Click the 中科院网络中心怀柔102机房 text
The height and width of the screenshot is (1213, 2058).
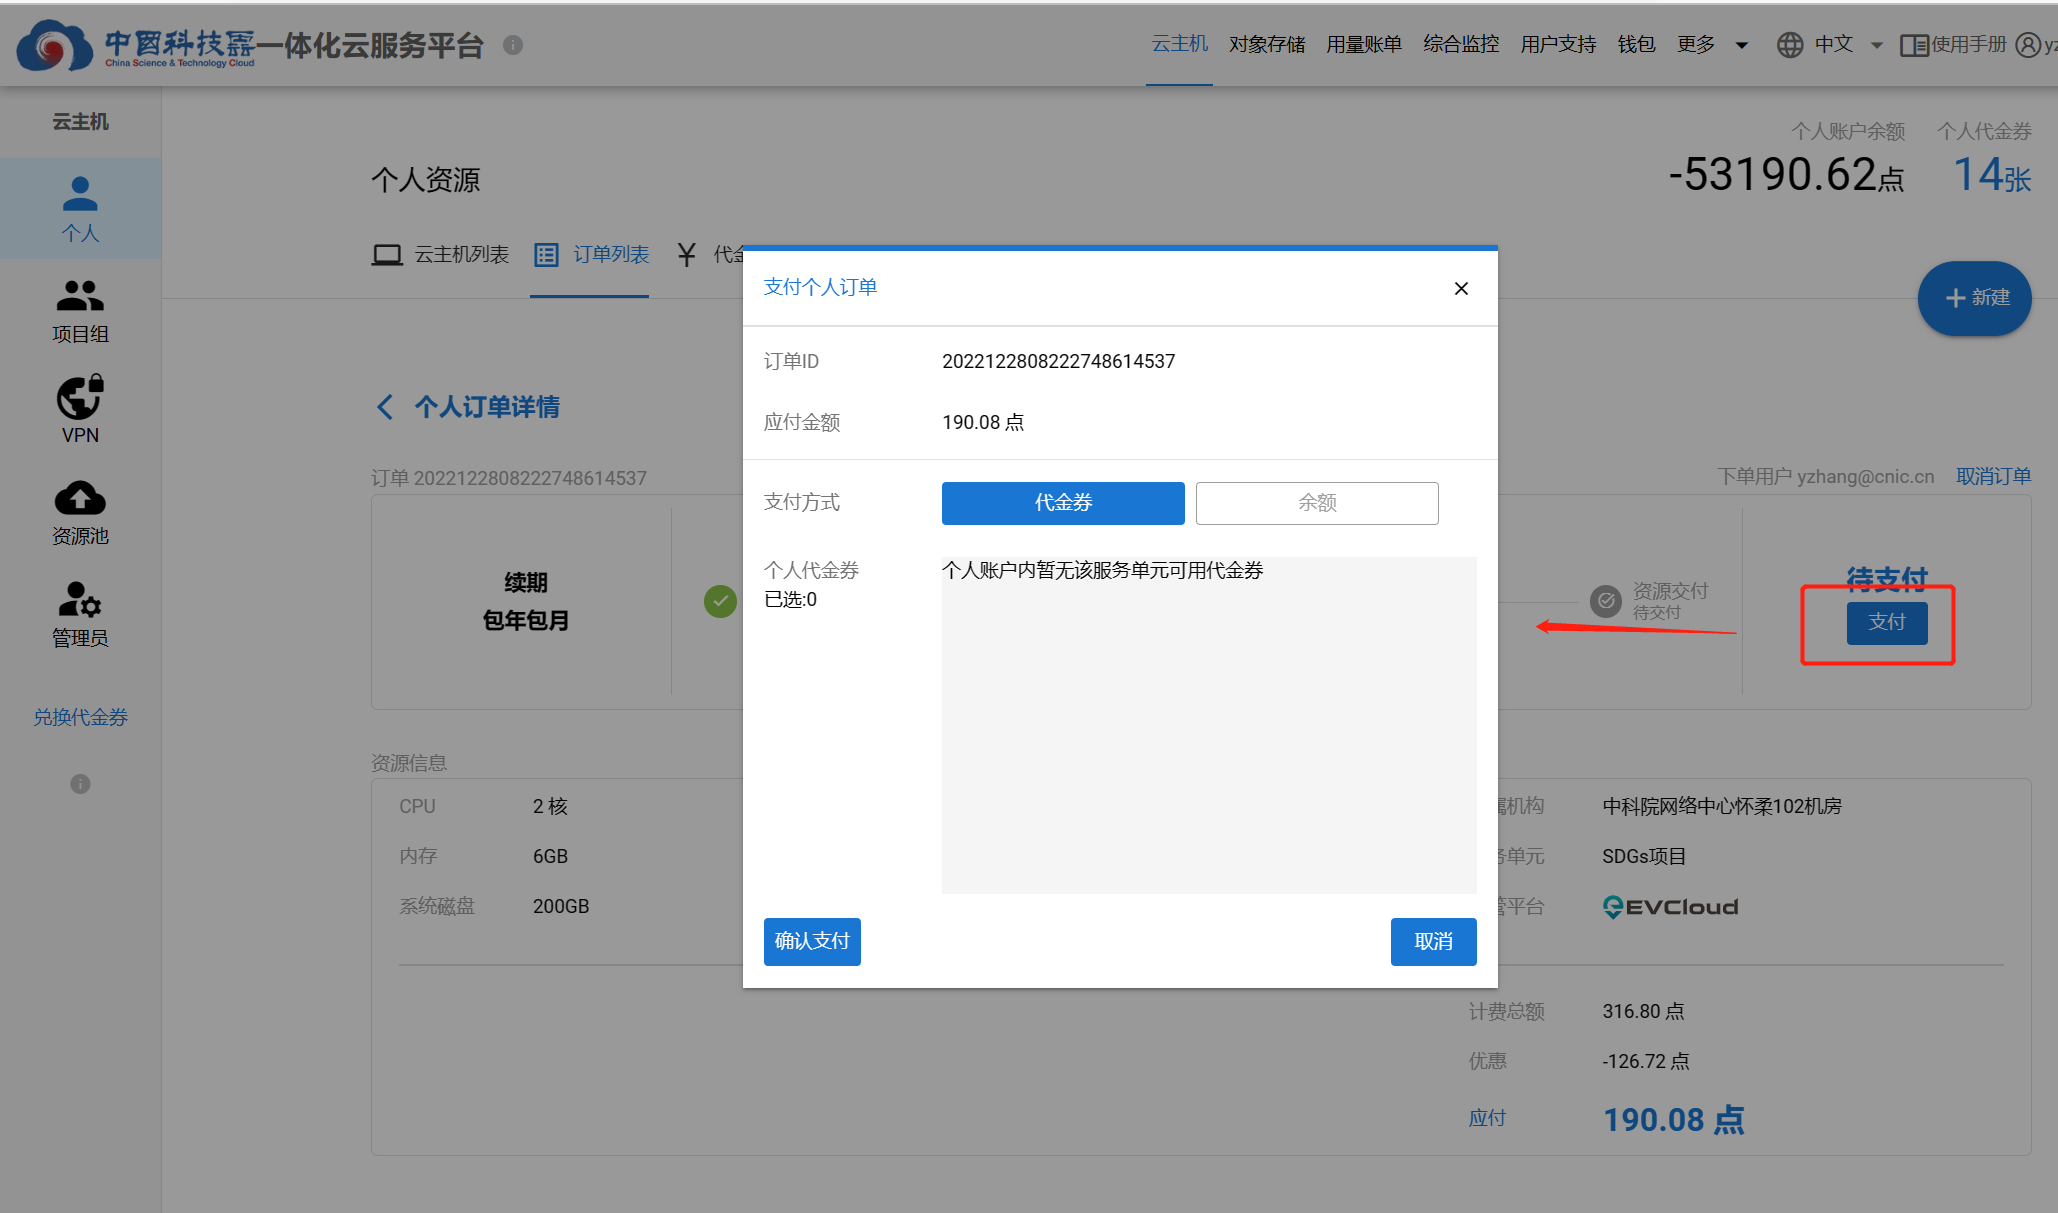tap(1722, 806)
